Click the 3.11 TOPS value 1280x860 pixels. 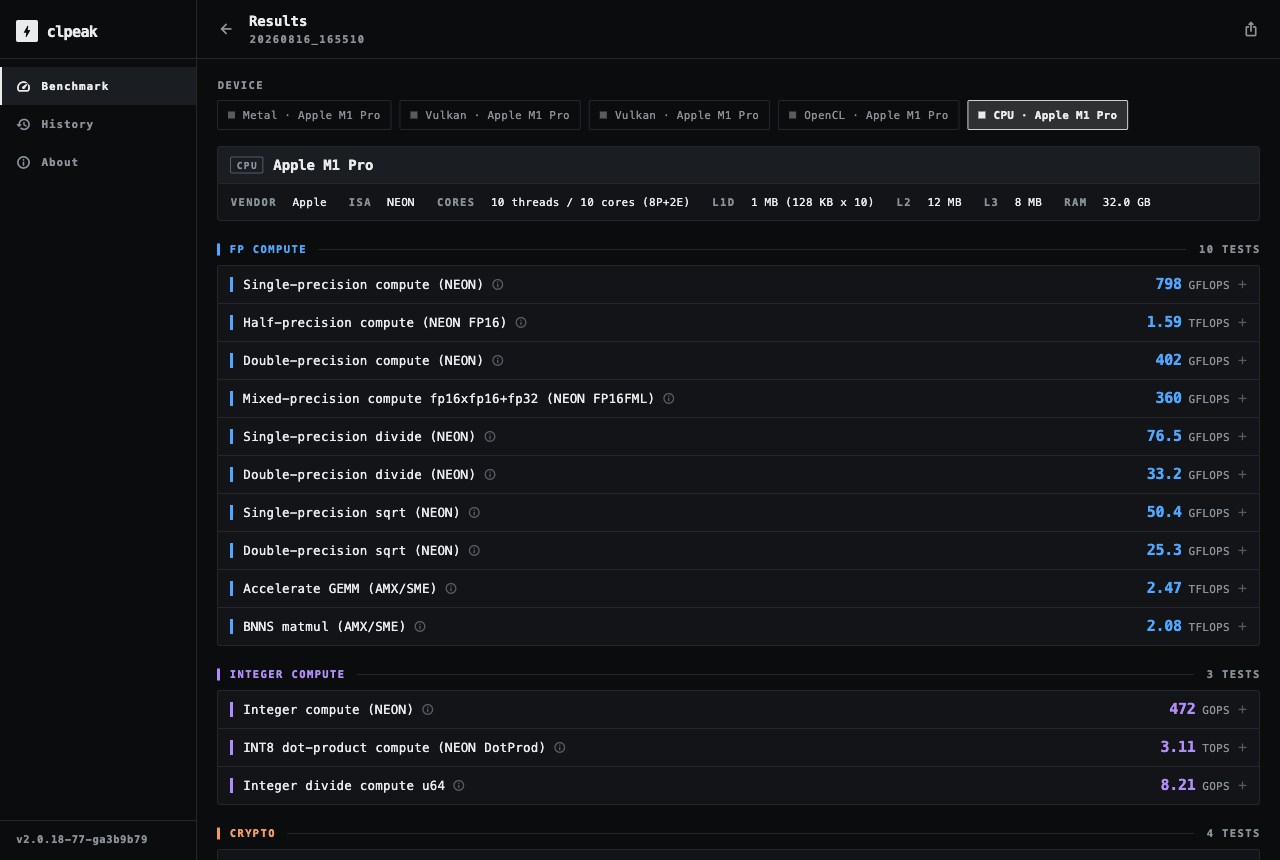pyautogui.click(x=1195, y=748)
